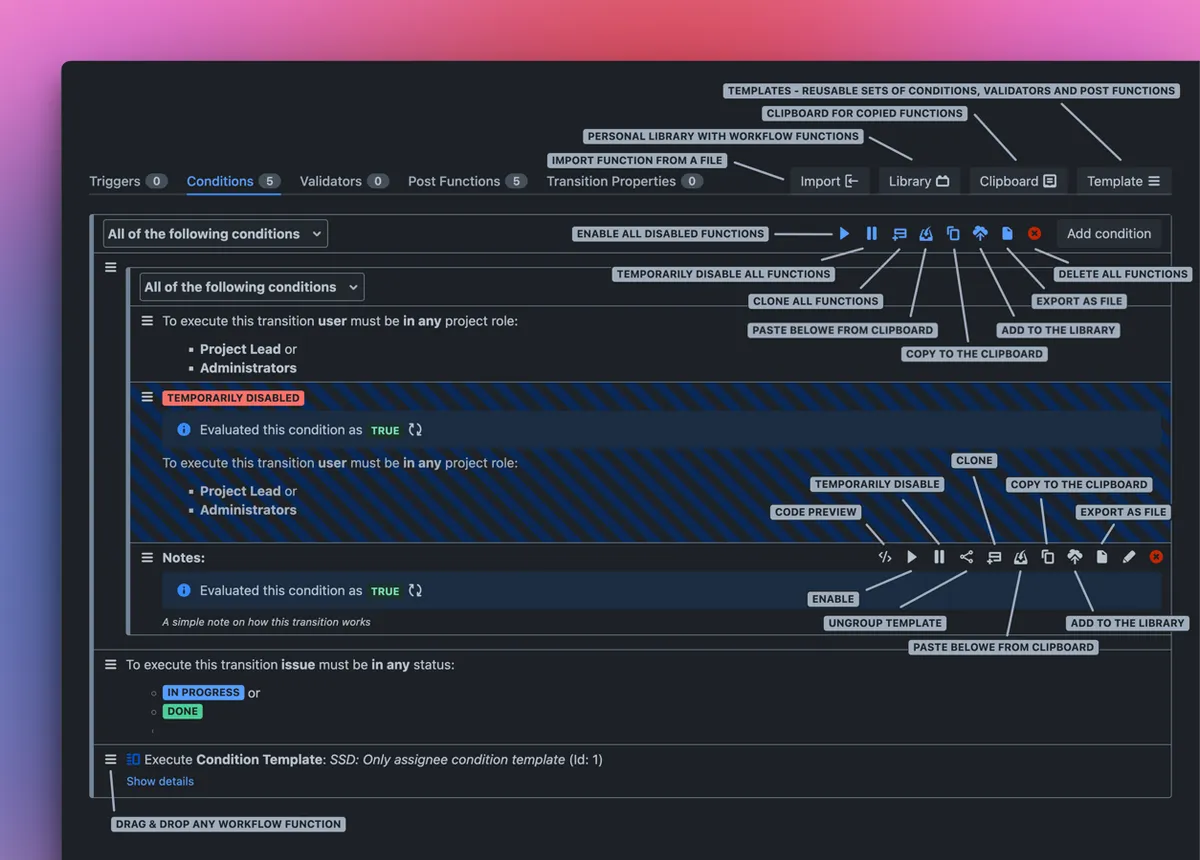1200x860 pixels.
Task: Click the Add condition button
Action: pyautogui.click(x=1109, y=234)
